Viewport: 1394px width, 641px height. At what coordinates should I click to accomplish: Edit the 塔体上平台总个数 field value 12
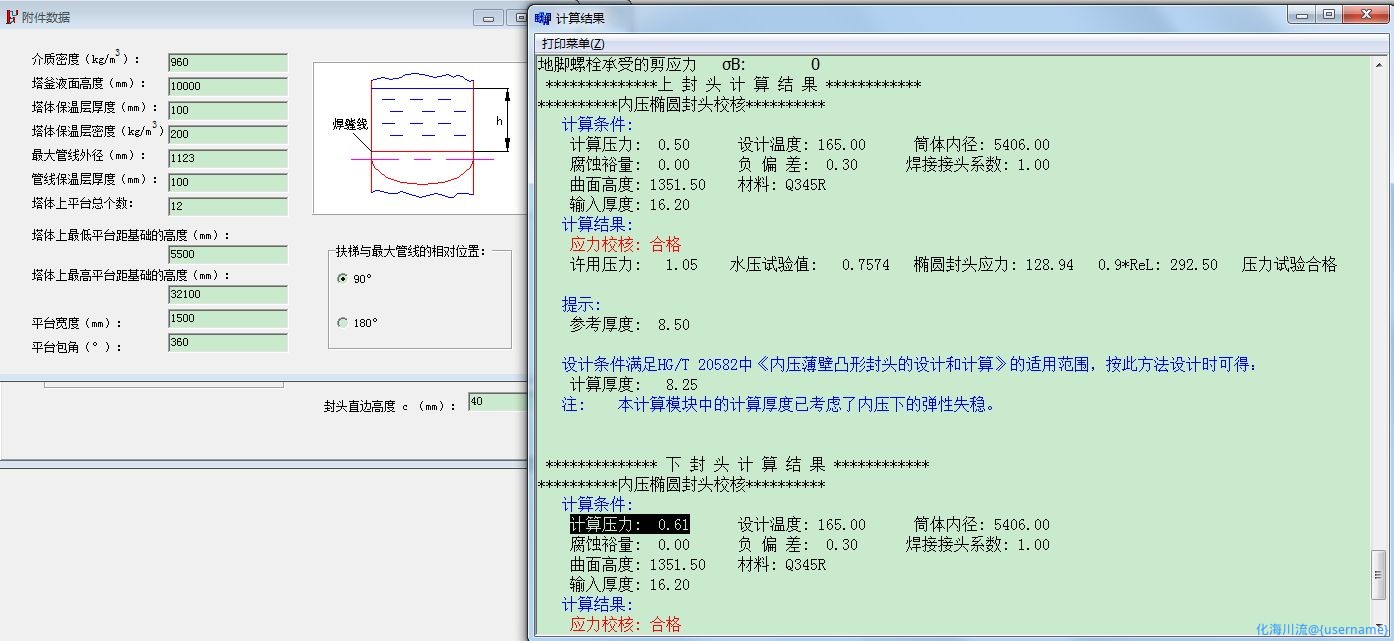[x=228, y=206]
